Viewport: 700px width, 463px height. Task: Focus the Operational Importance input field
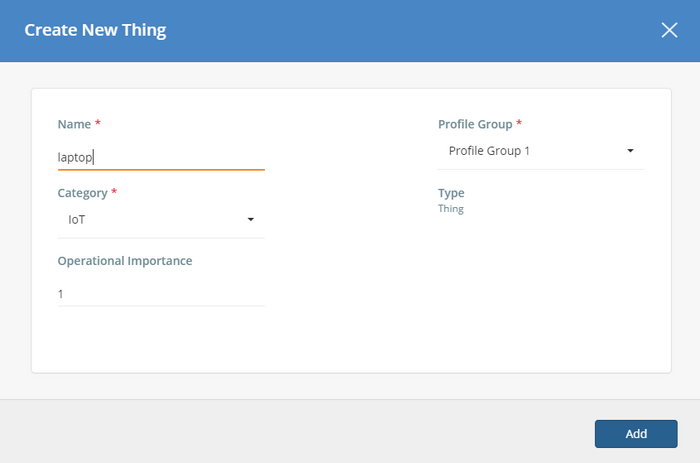coord(161,294)
